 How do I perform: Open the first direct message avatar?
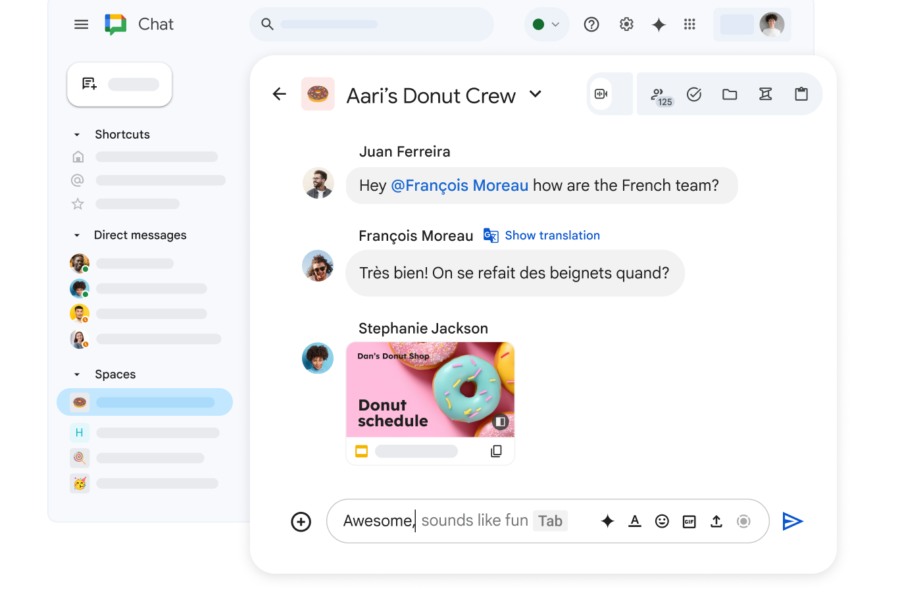pyautogui.click(x=79, y=263)
